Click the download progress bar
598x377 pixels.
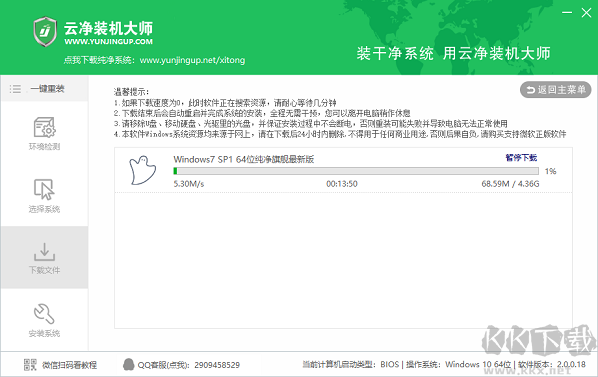click(356, 171)
